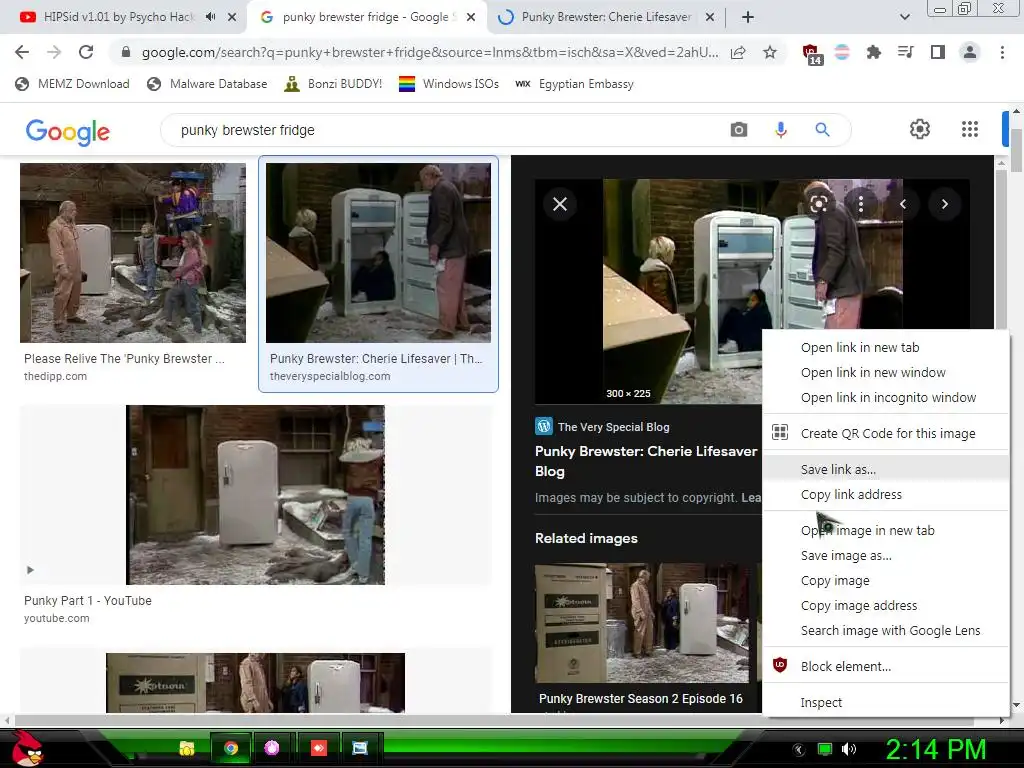The width and height of the screenshot is (1024, 768).
Task: Click the Google logo
Action: 68,131
